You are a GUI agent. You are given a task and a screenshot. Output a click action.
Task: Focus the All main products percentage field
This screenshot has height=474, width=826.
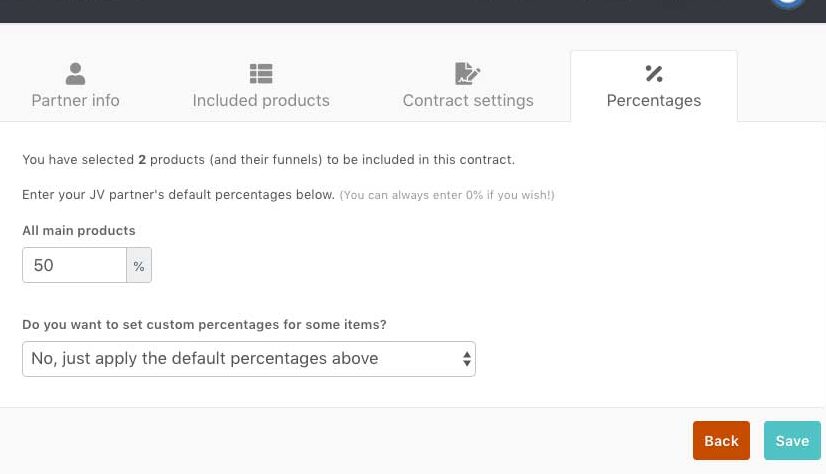[x=75, y=266]
